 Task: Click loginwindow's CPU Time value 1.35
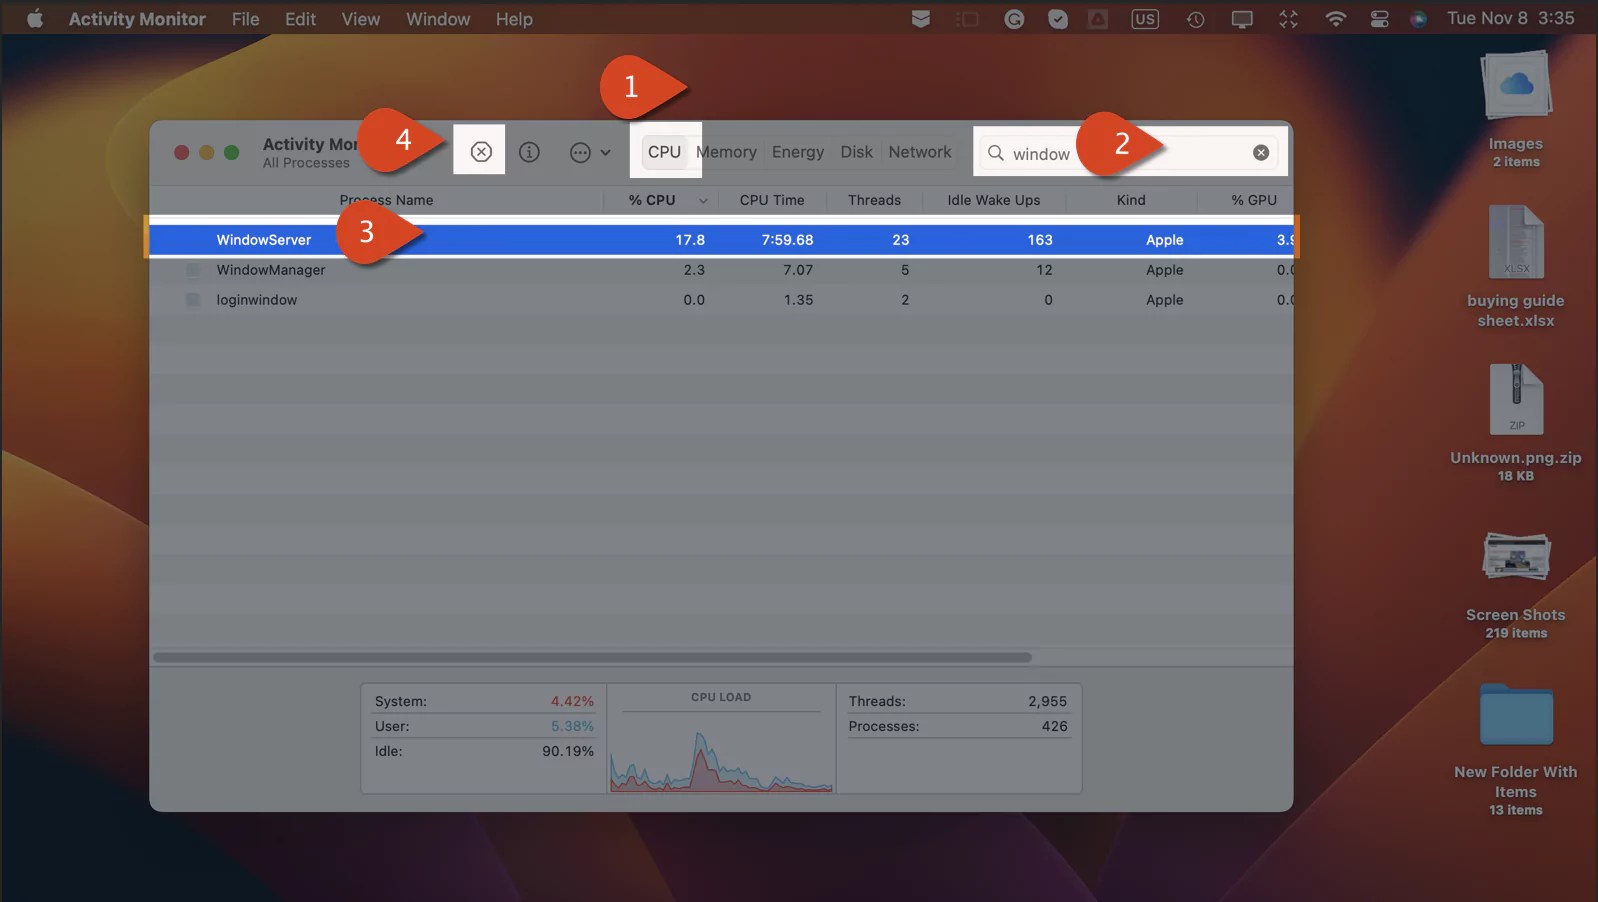point(798,300)
